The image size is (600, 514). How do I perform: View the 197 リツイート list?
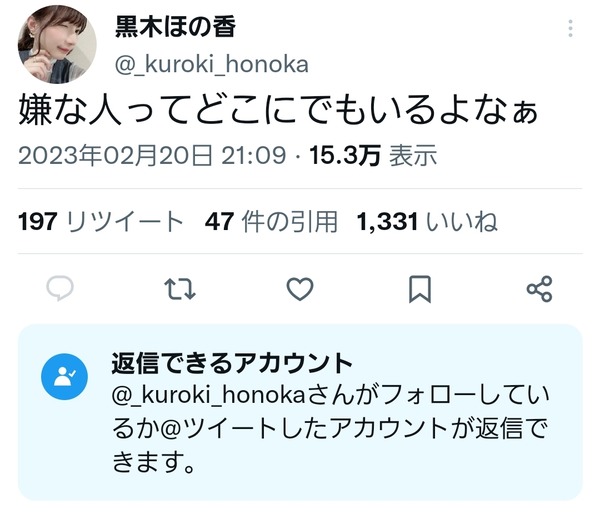[x=101, y=222]
